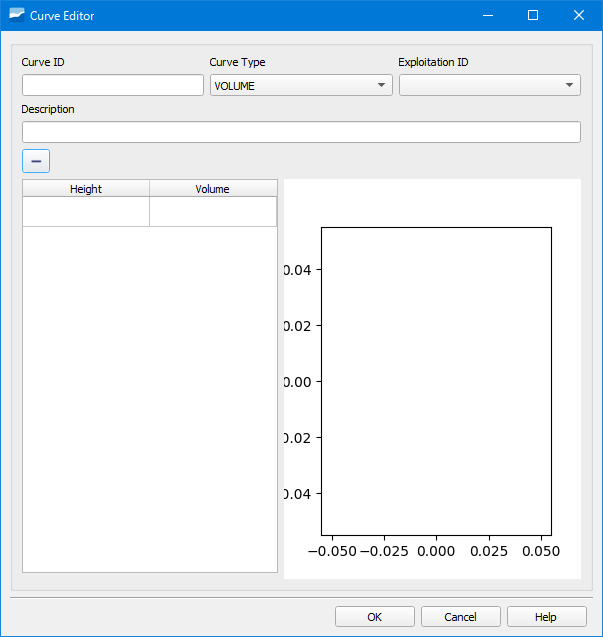This screenshot has width=603, height=637.
Task: Select the first empty Volume cell
Action: 213,212
